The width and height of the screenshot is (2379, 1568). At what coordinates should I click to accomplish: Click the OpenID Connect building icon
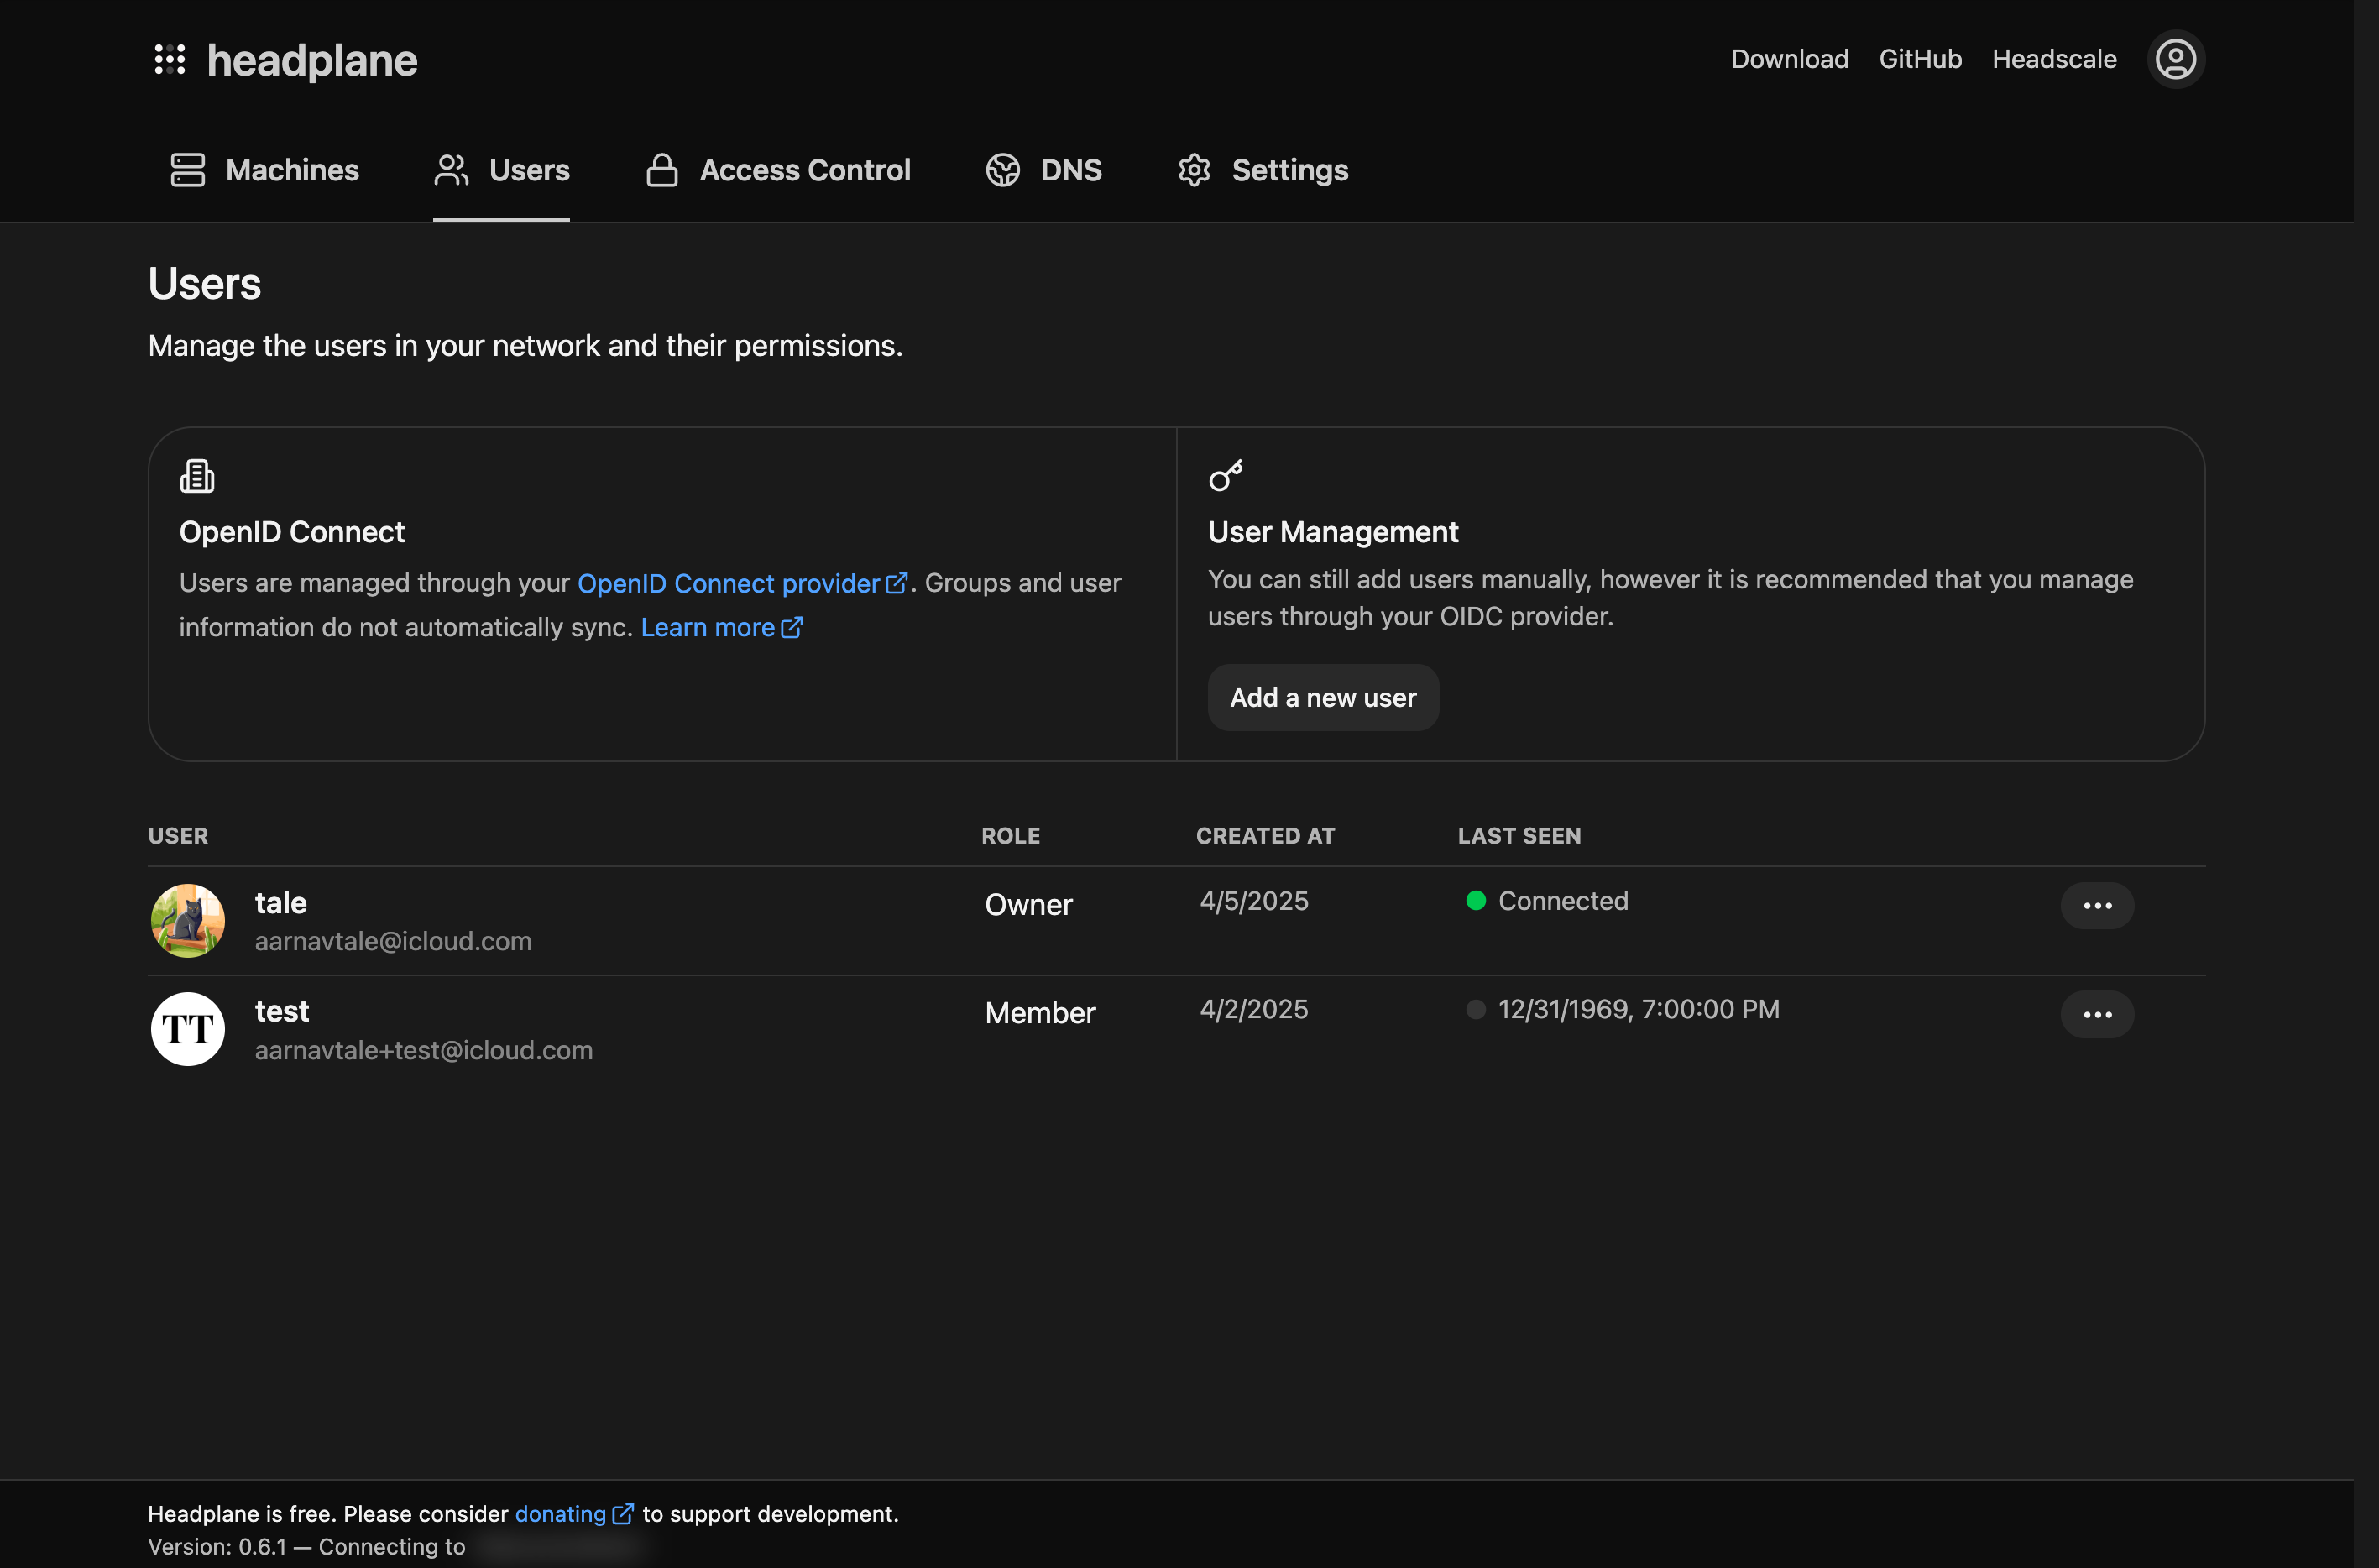(197, 476)
